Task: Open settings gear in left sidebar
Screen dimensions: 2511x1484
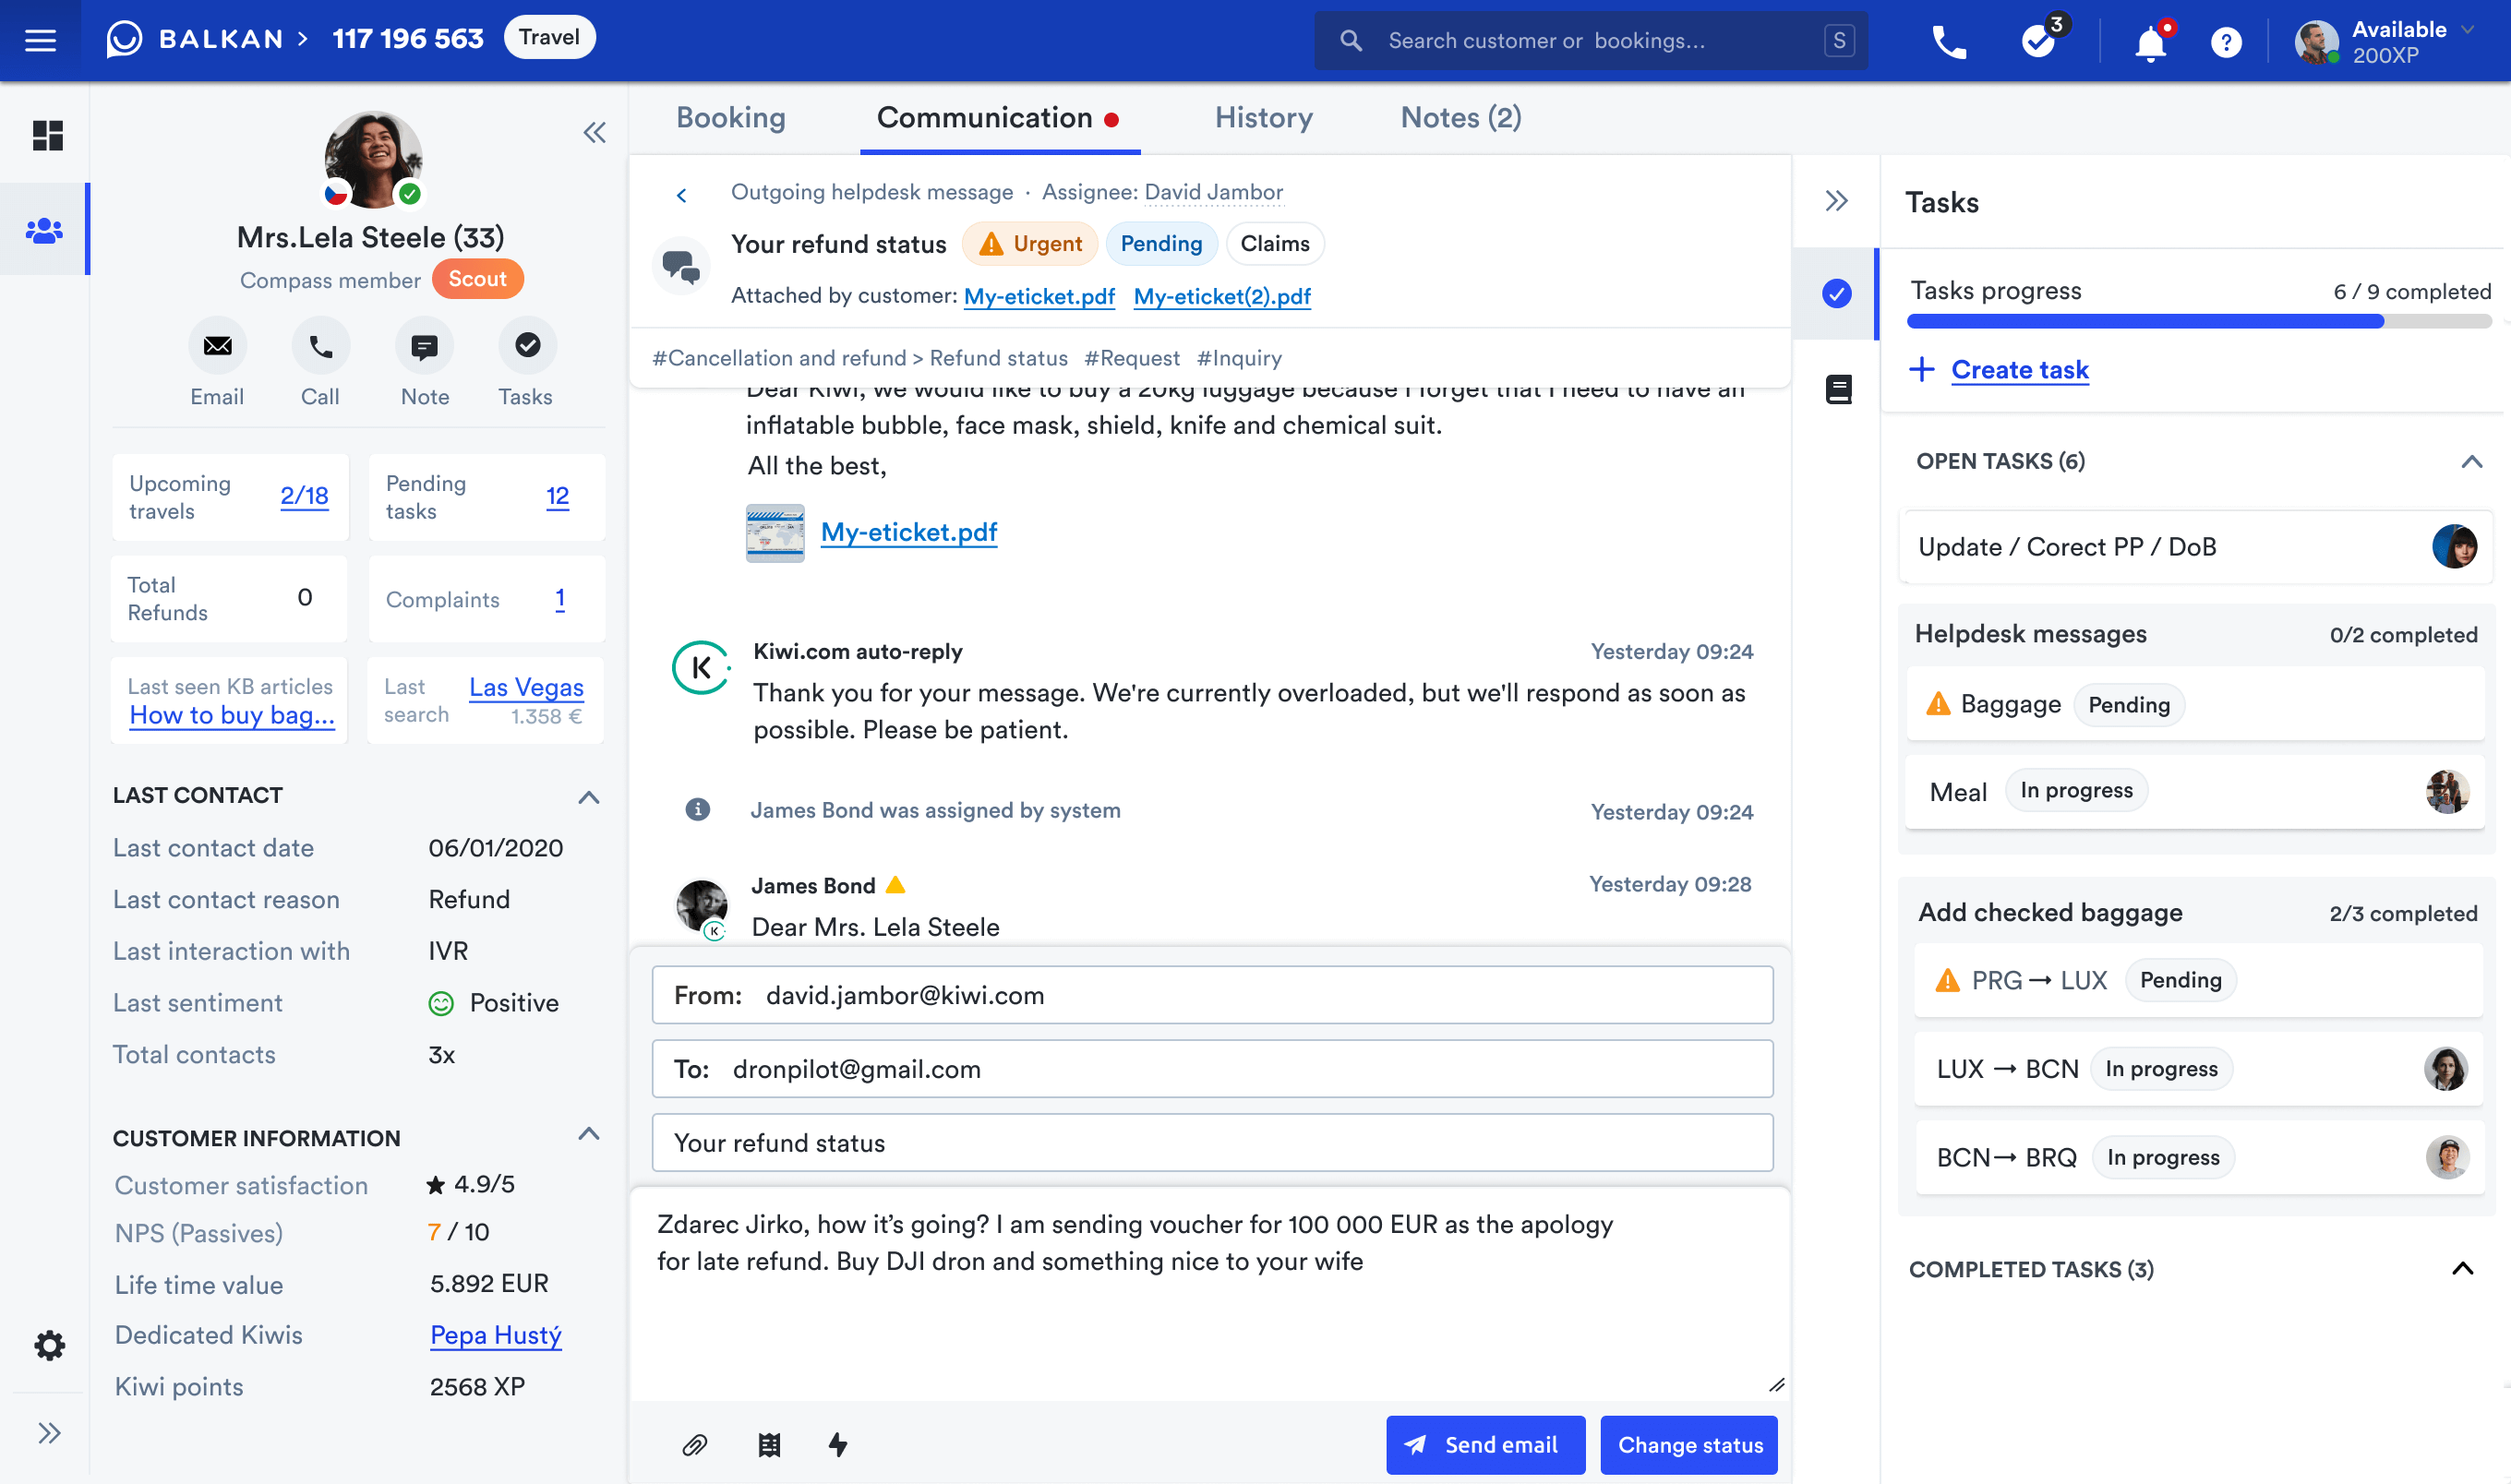Action: coord(49,1345)
